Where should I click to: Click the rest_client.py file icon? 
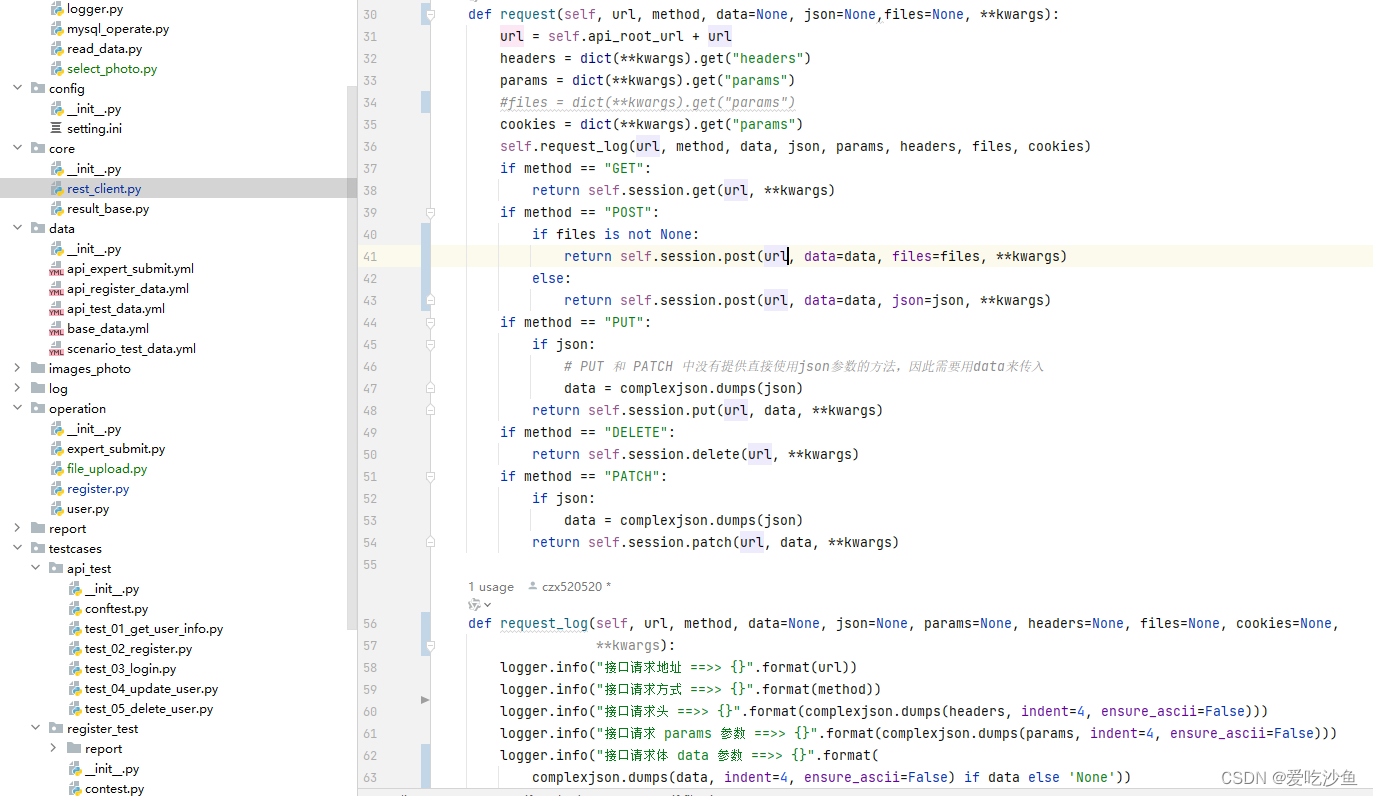57,189
